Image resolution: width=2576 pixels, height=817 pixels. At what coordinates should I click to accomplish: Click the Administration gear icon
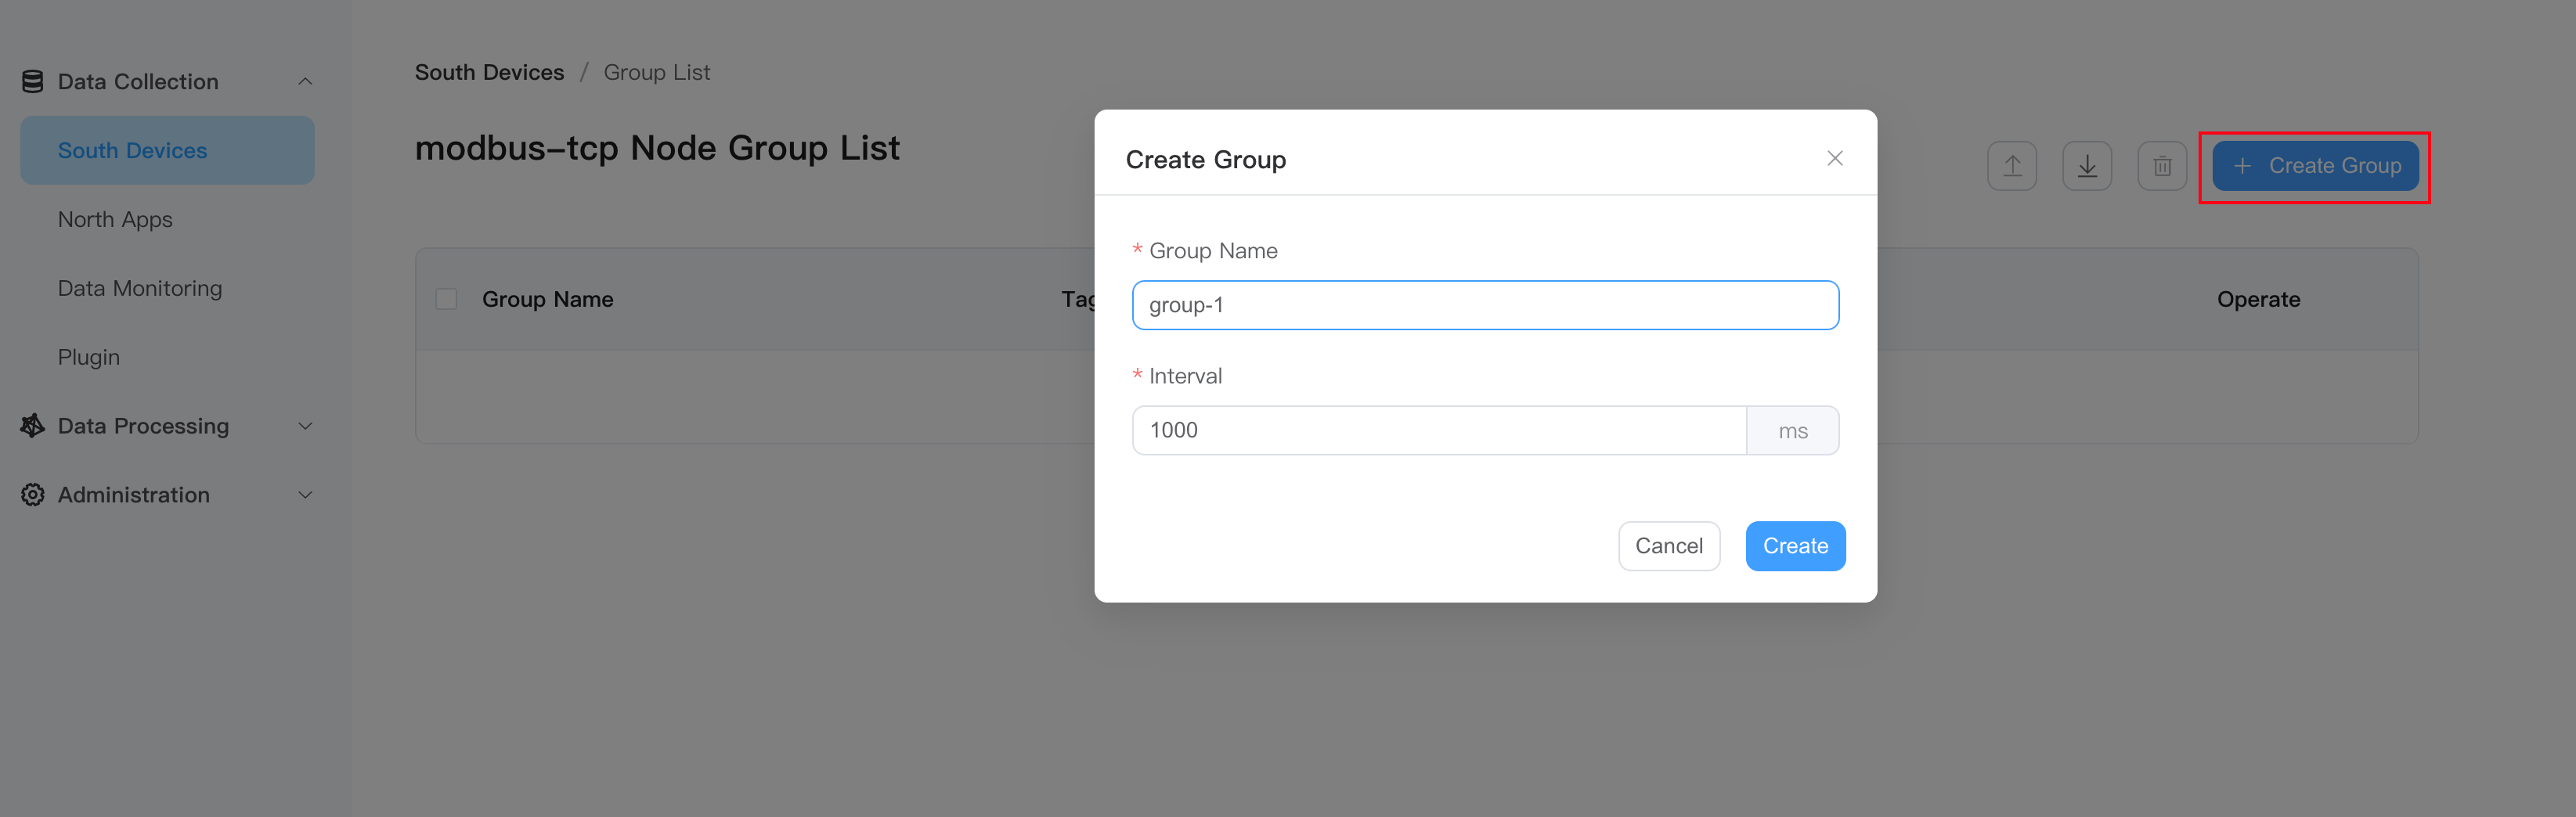31,494
